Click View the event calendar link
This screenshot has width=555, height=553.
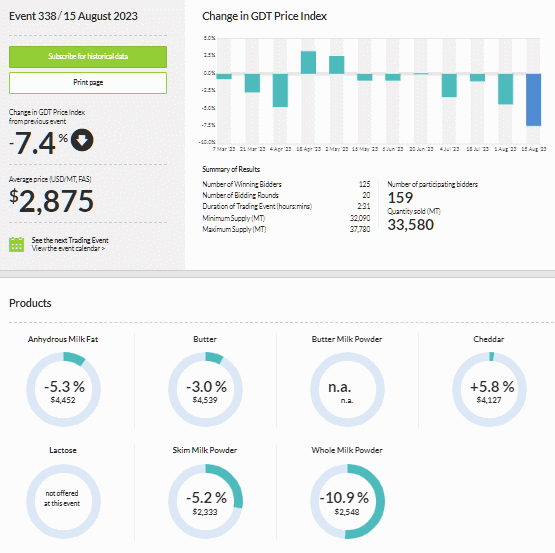(x=68, y=249)
